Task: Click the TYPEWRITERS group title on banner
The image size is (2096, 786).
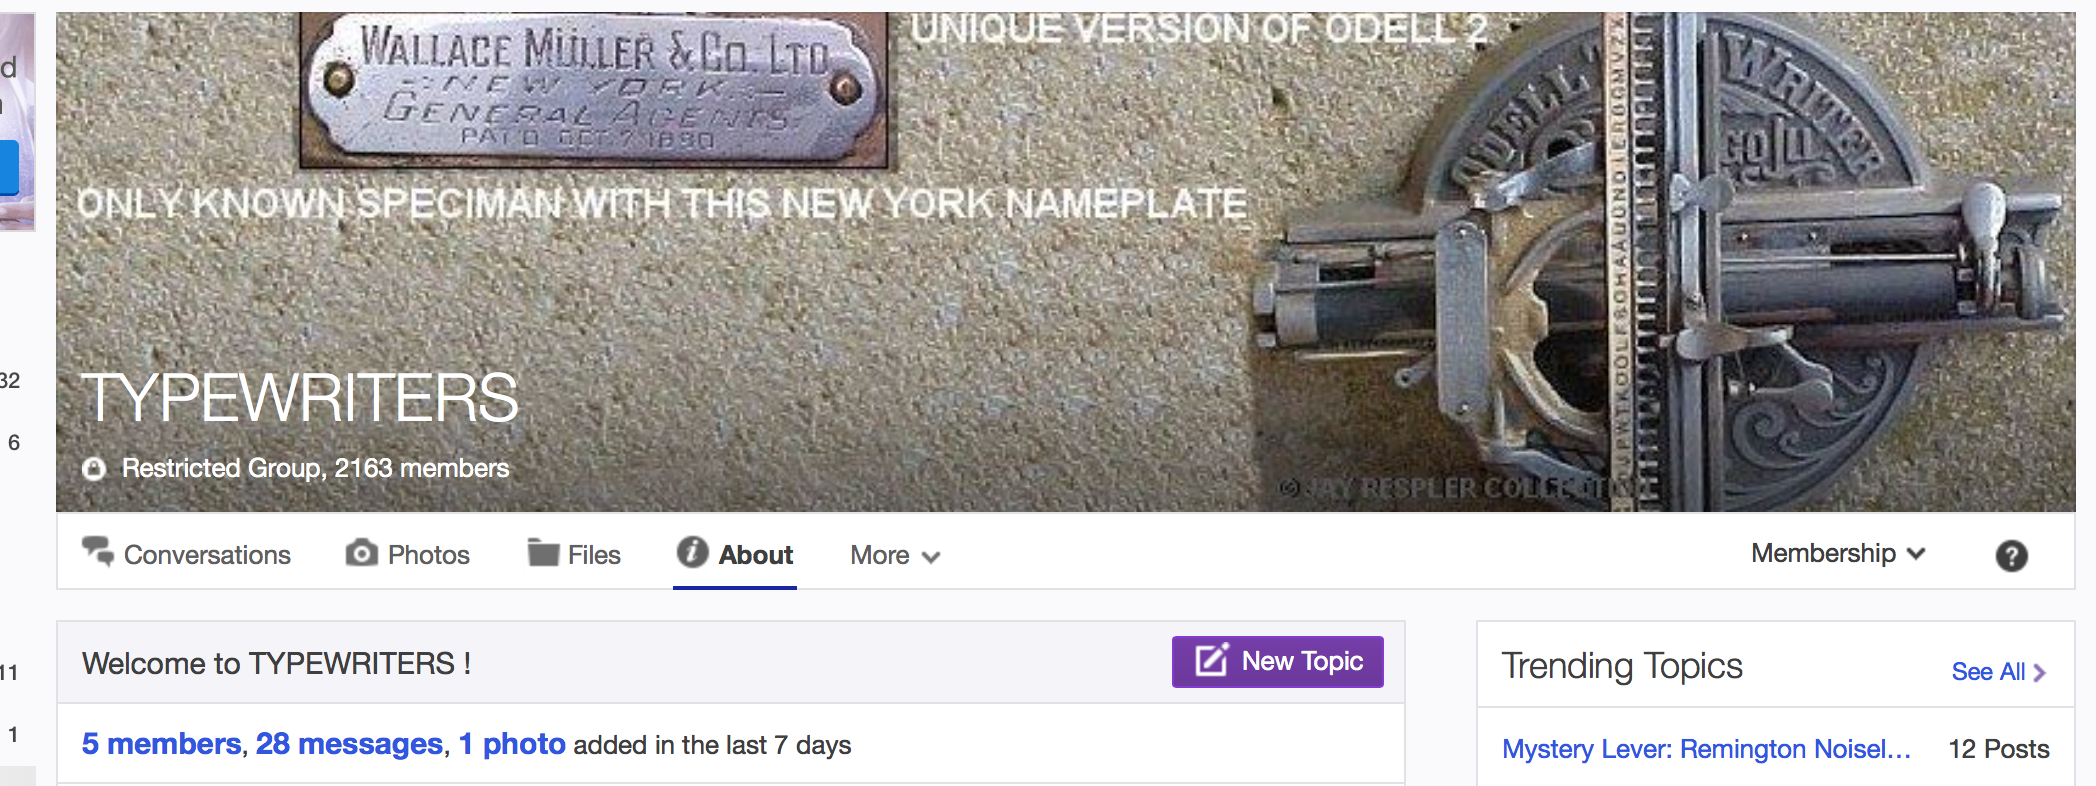Action: click(x=300, y=398)
